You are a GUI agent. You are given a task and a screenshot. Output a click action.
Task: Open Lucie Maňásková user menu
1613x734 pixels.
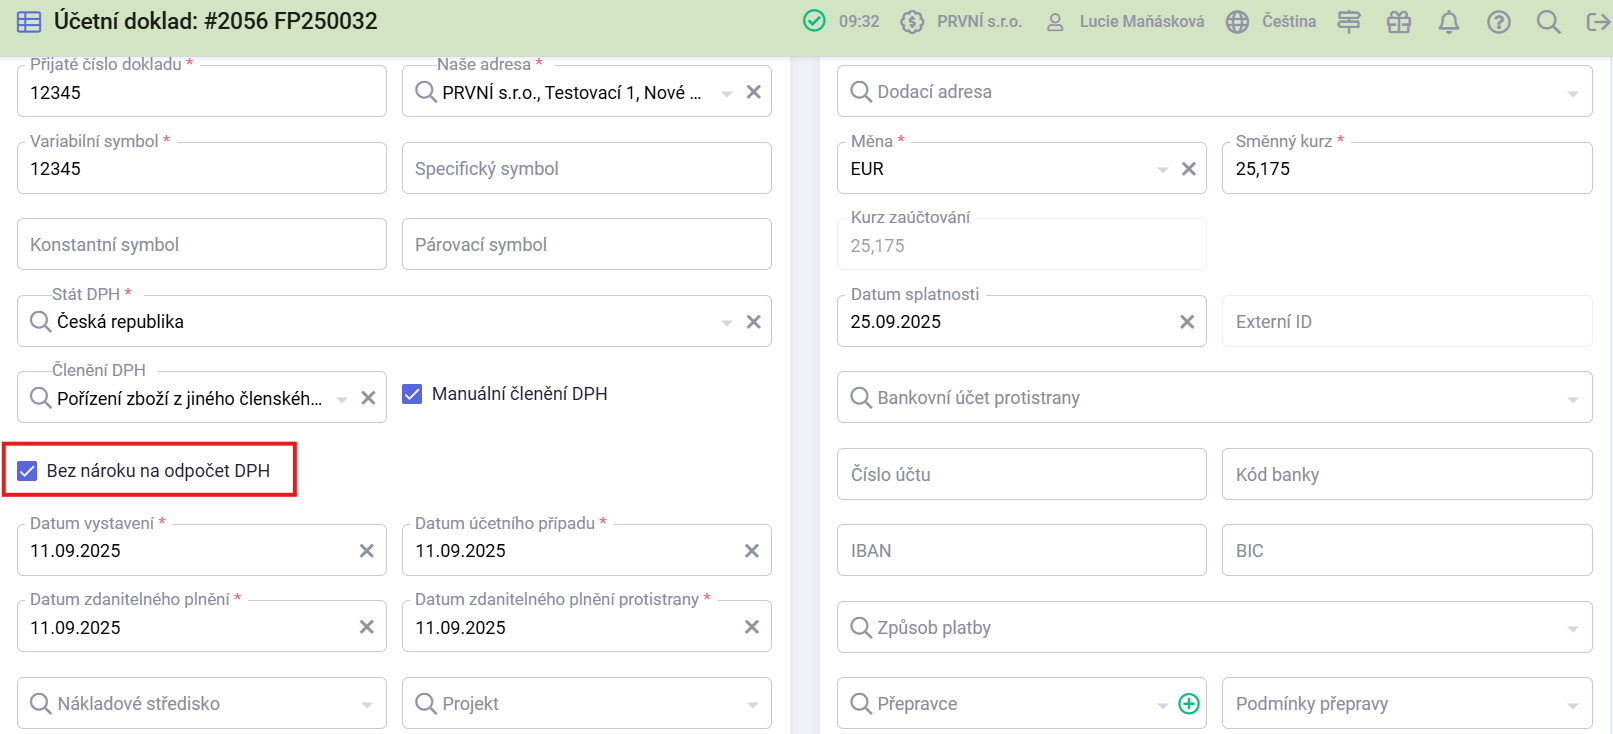1125,22
